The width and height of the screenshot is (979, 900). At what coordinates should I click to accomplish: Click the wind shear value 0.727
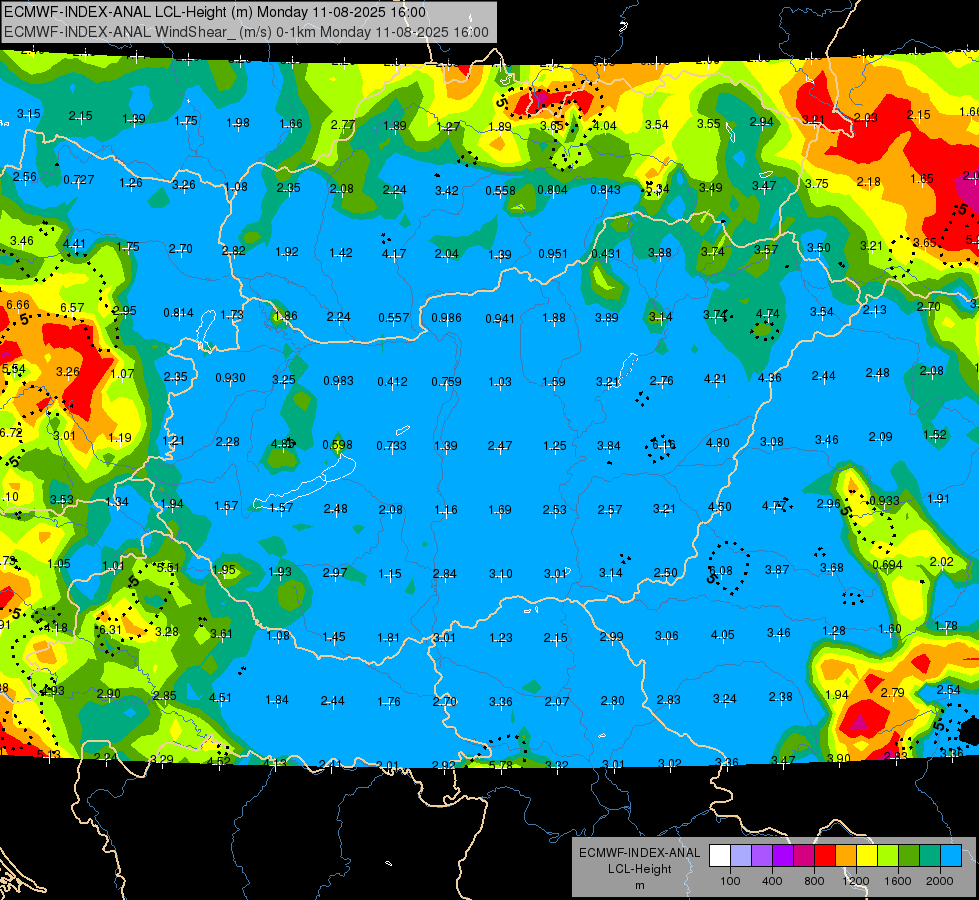coord(79,180)
